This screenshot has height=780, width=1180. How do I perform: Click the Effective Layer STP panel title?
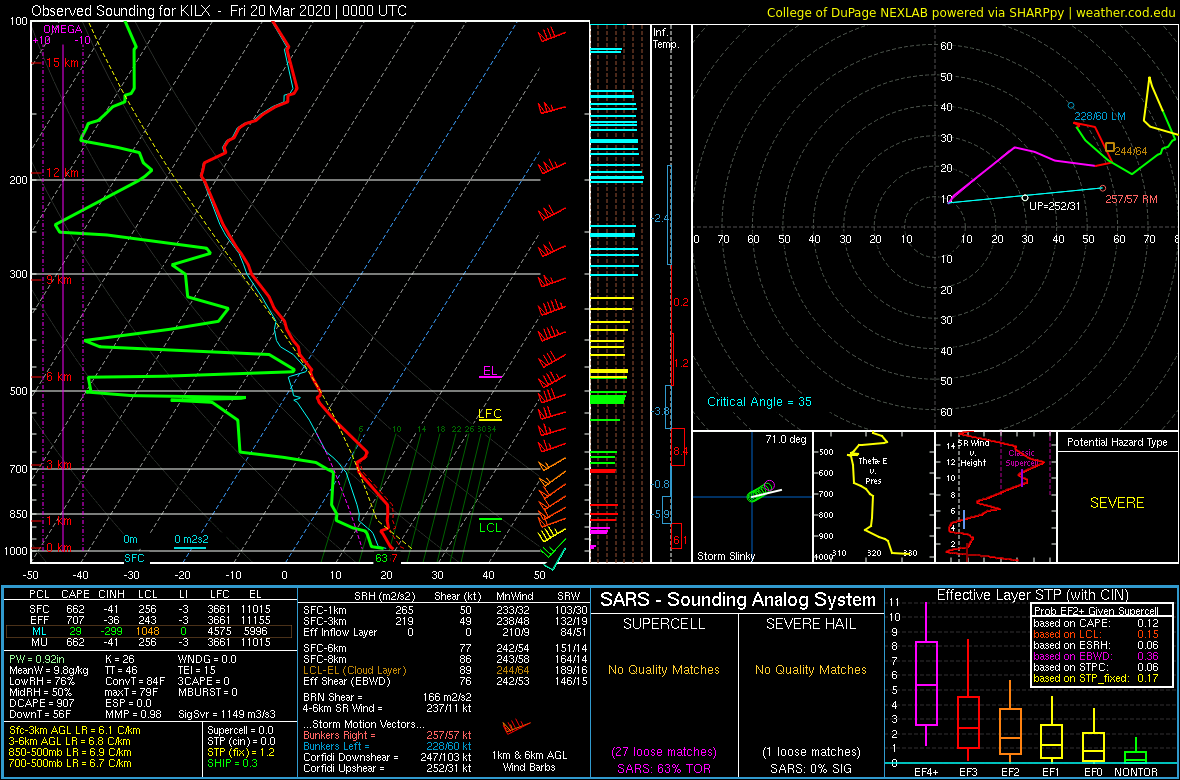point(1031,596)
